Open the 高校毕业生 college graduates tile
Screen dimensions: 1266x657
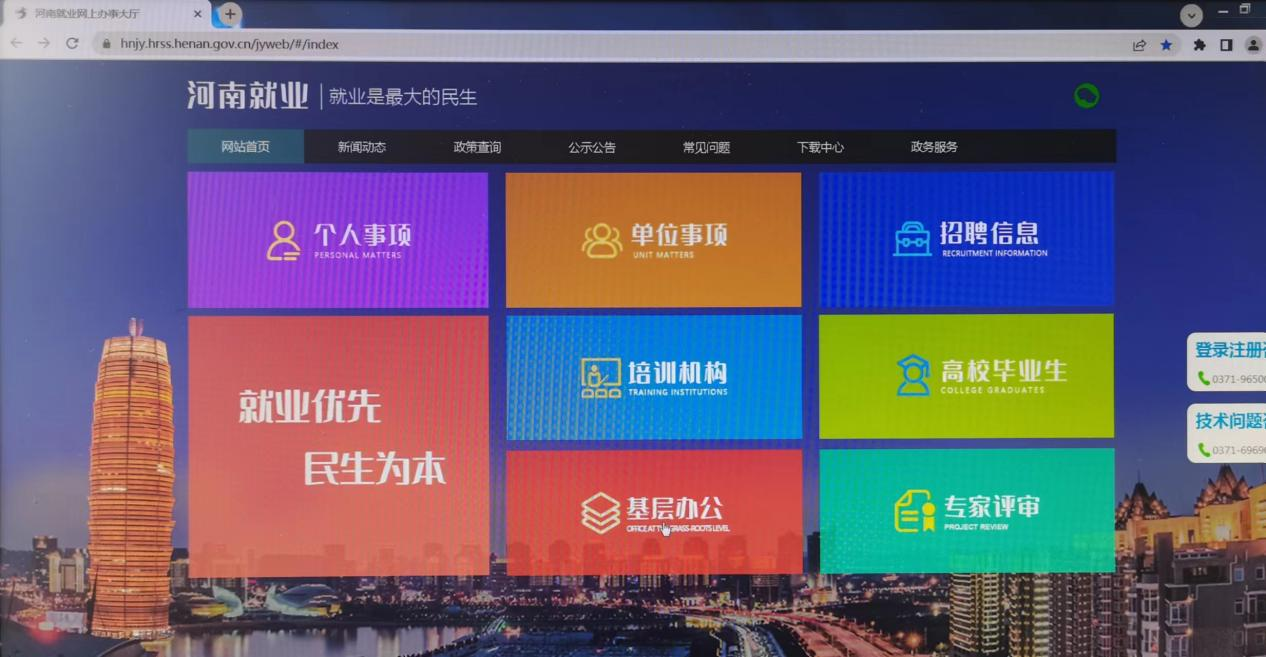point(966,376)
